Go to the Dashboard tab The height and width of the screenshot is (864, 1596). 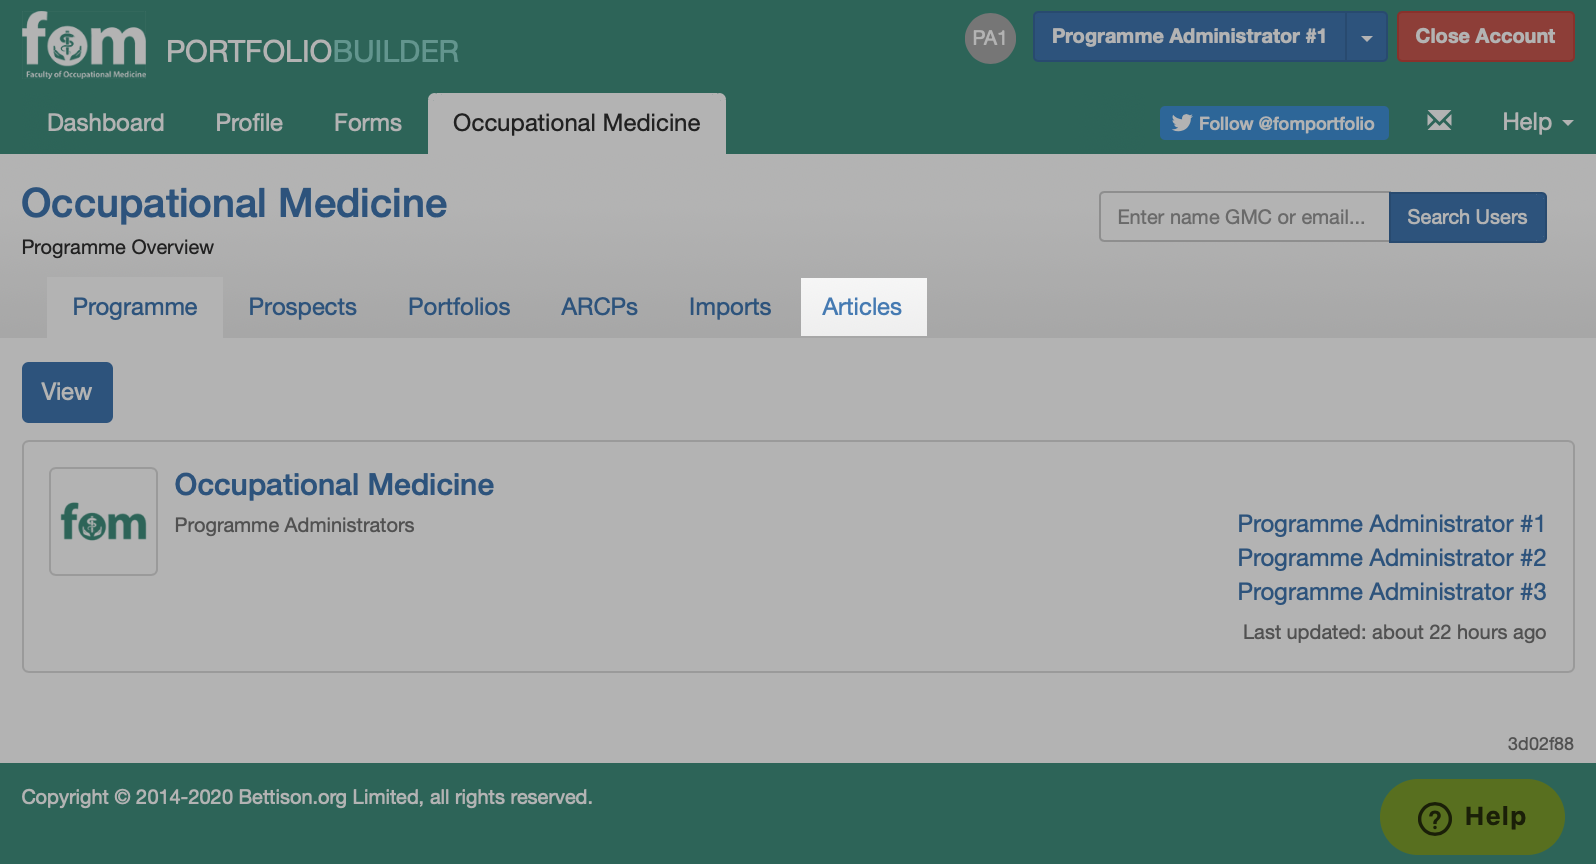coord(106,123)
